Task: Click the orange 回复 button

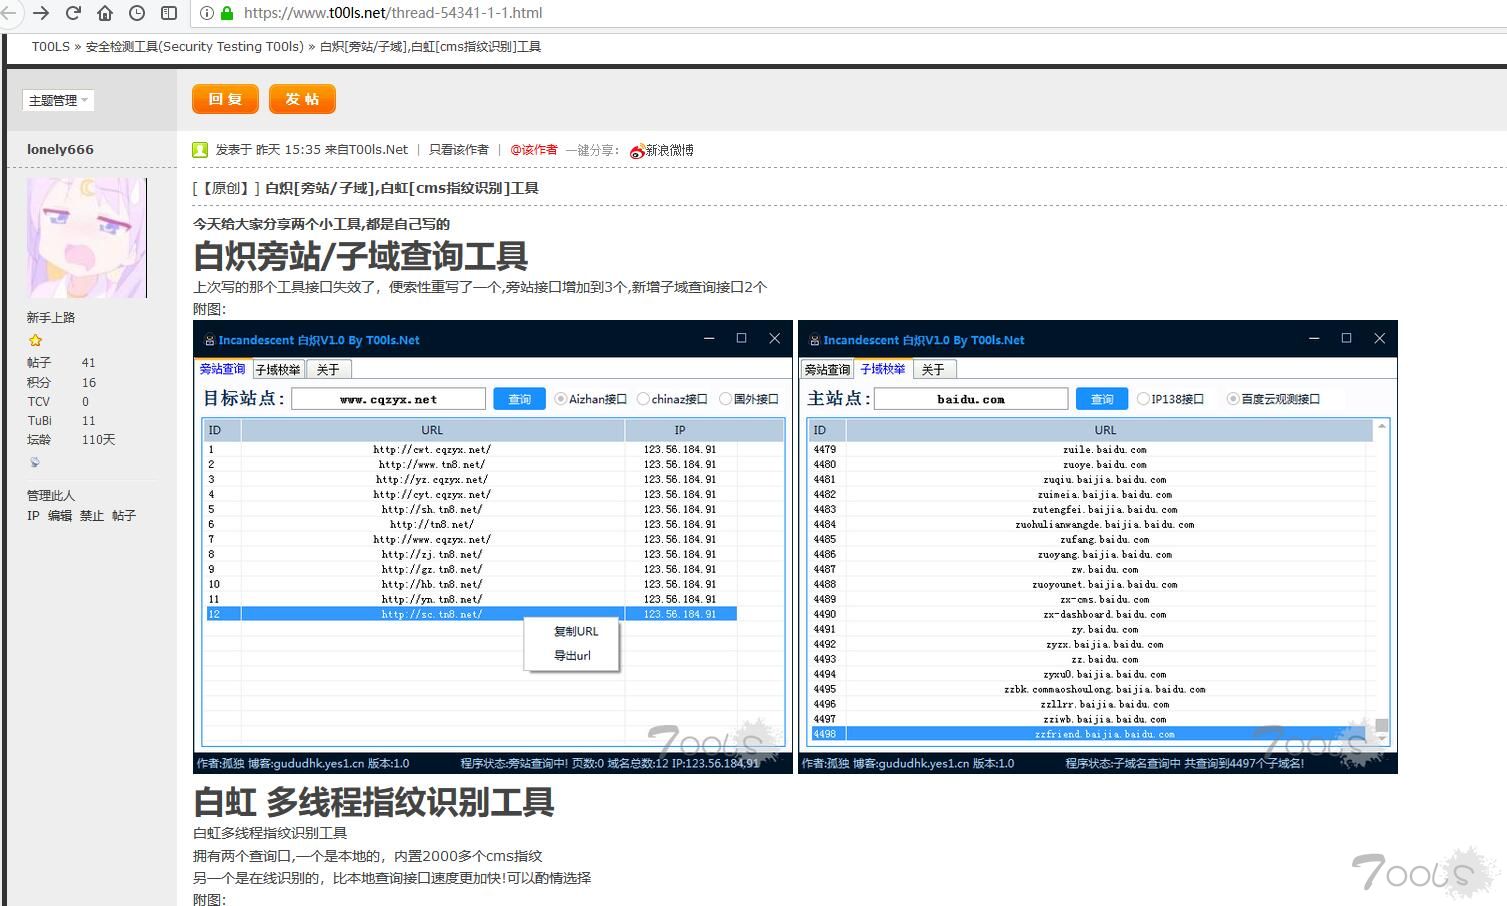Action: [225, 99]
